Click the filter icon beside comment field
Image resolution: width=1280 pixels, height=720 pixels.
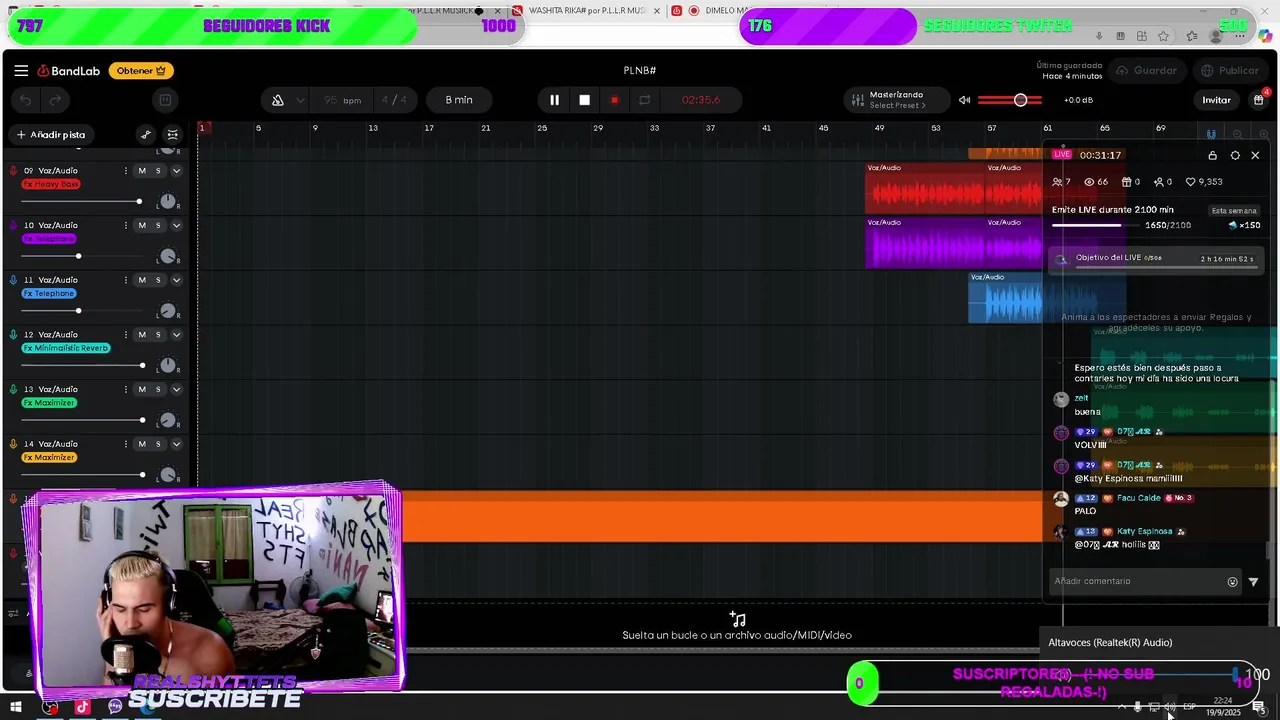pos(1253,582)
